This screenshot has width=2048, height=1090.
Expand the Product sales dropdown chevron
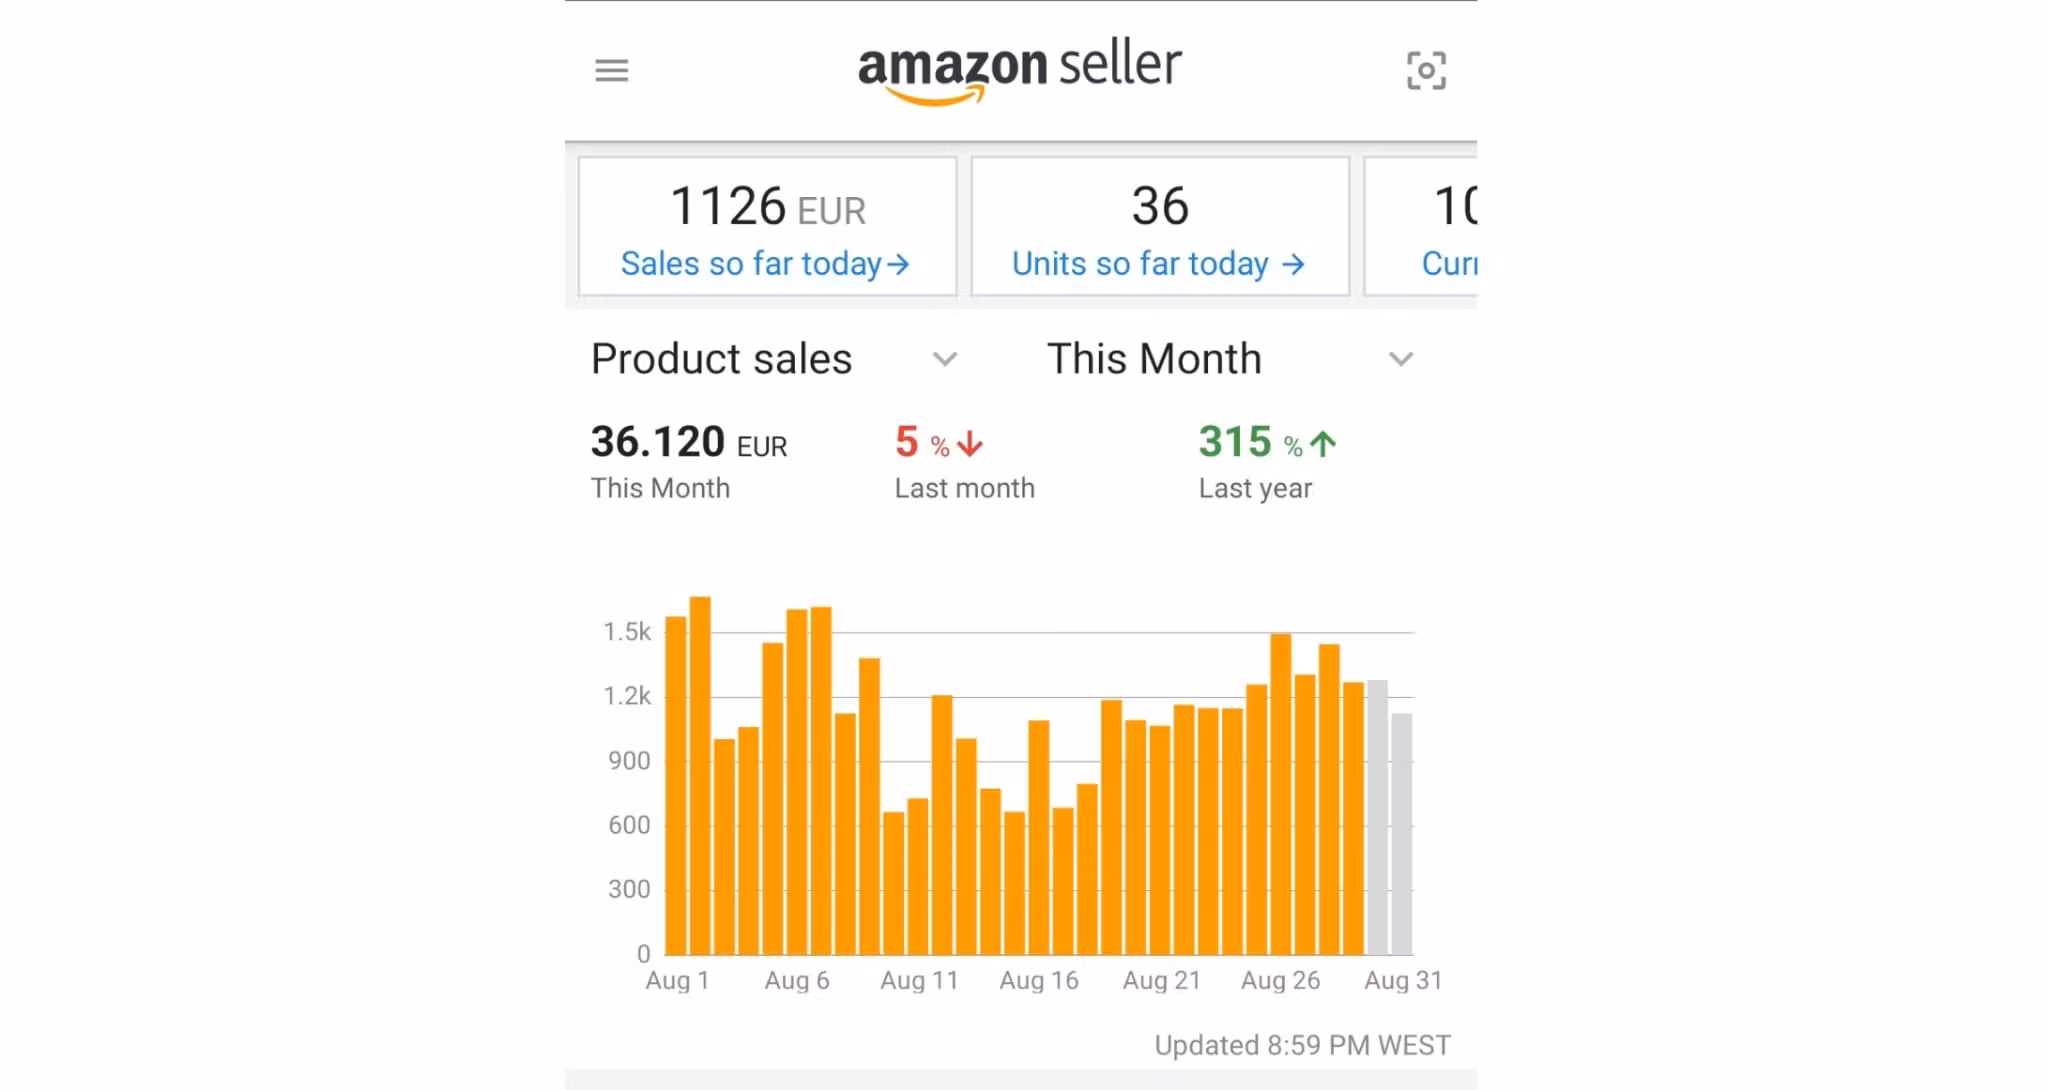945,359
